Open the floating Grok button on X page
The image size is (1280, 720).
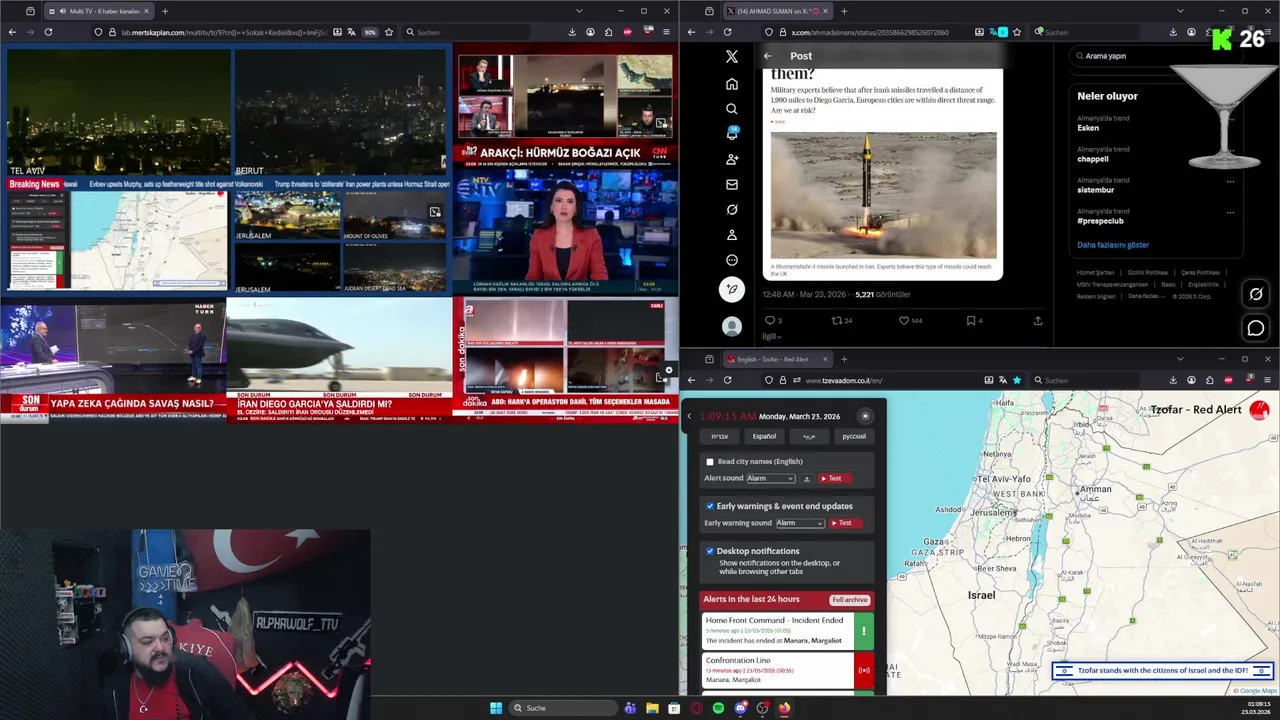1256,294
